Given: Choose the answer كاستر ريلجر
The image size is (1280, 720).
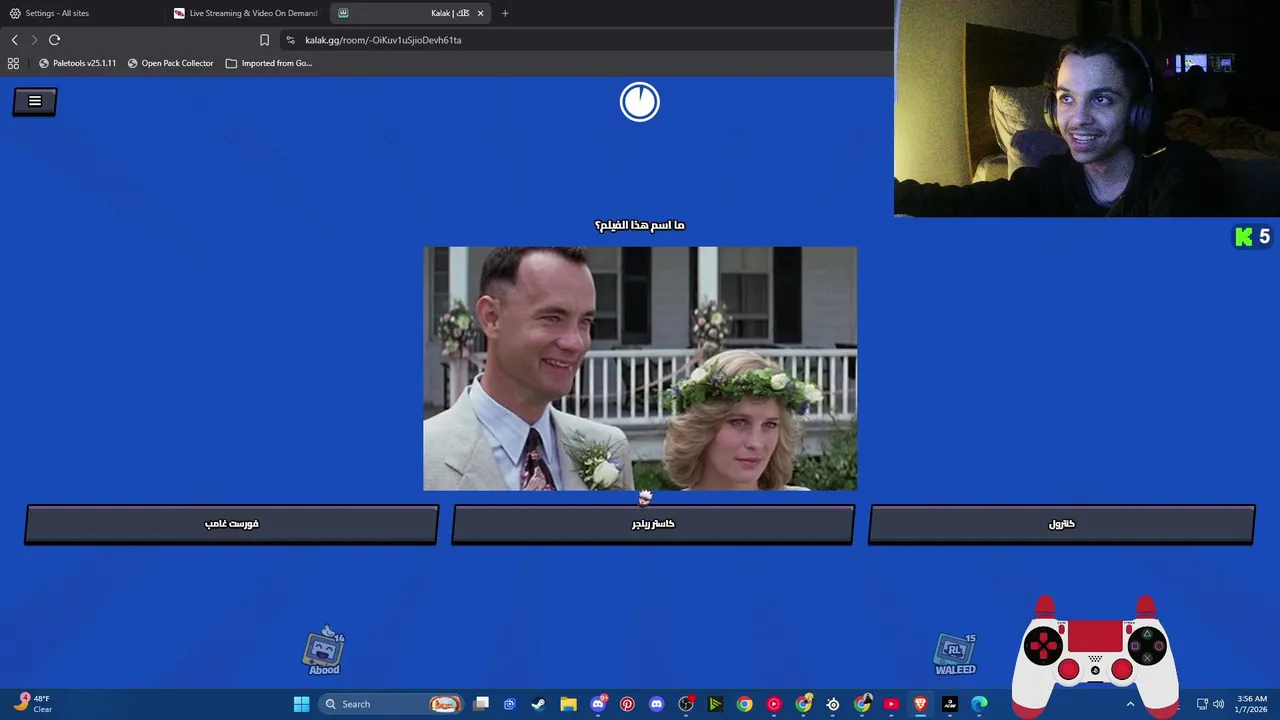Looking at the screenshot, I should tap(653, 524).
